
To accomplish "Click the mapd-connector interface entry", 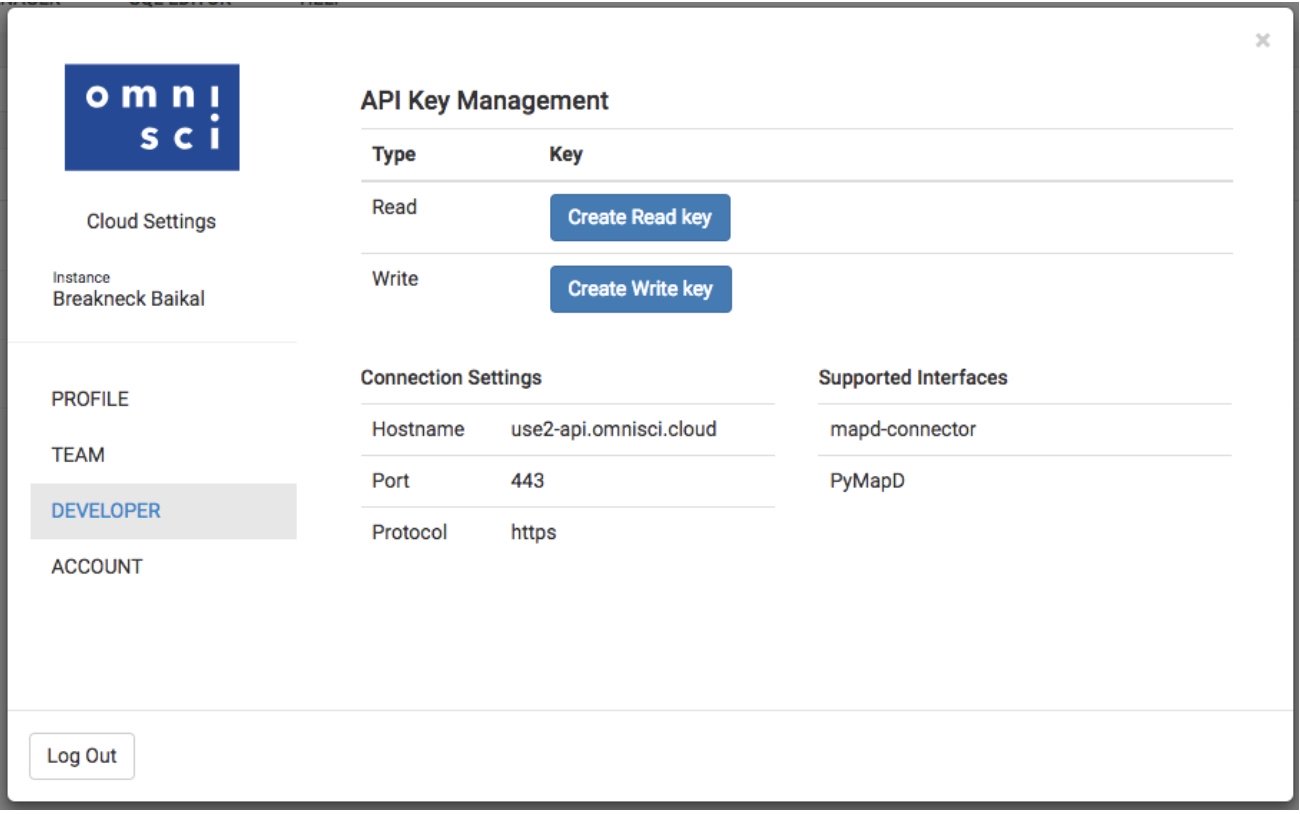I will pyautogui.click(x=903, y=430).
